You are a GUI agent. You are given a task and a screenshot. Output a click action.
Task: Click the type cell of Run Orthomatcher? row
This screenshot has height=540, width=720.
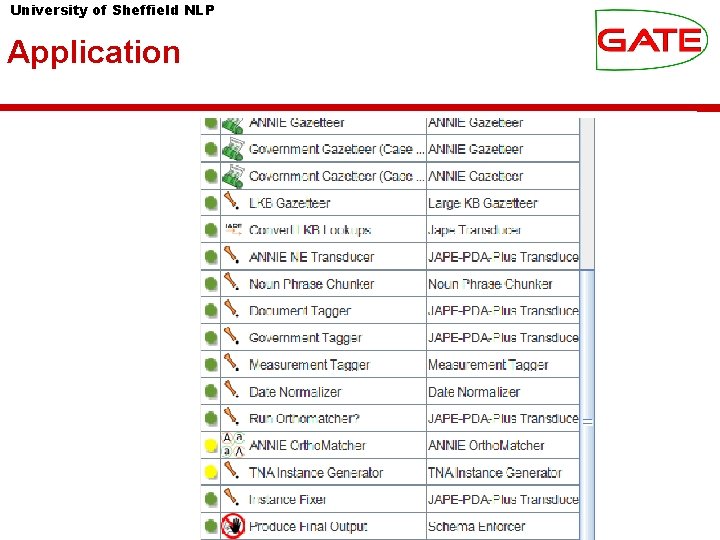pyautogui.click(x=503, y=419)
